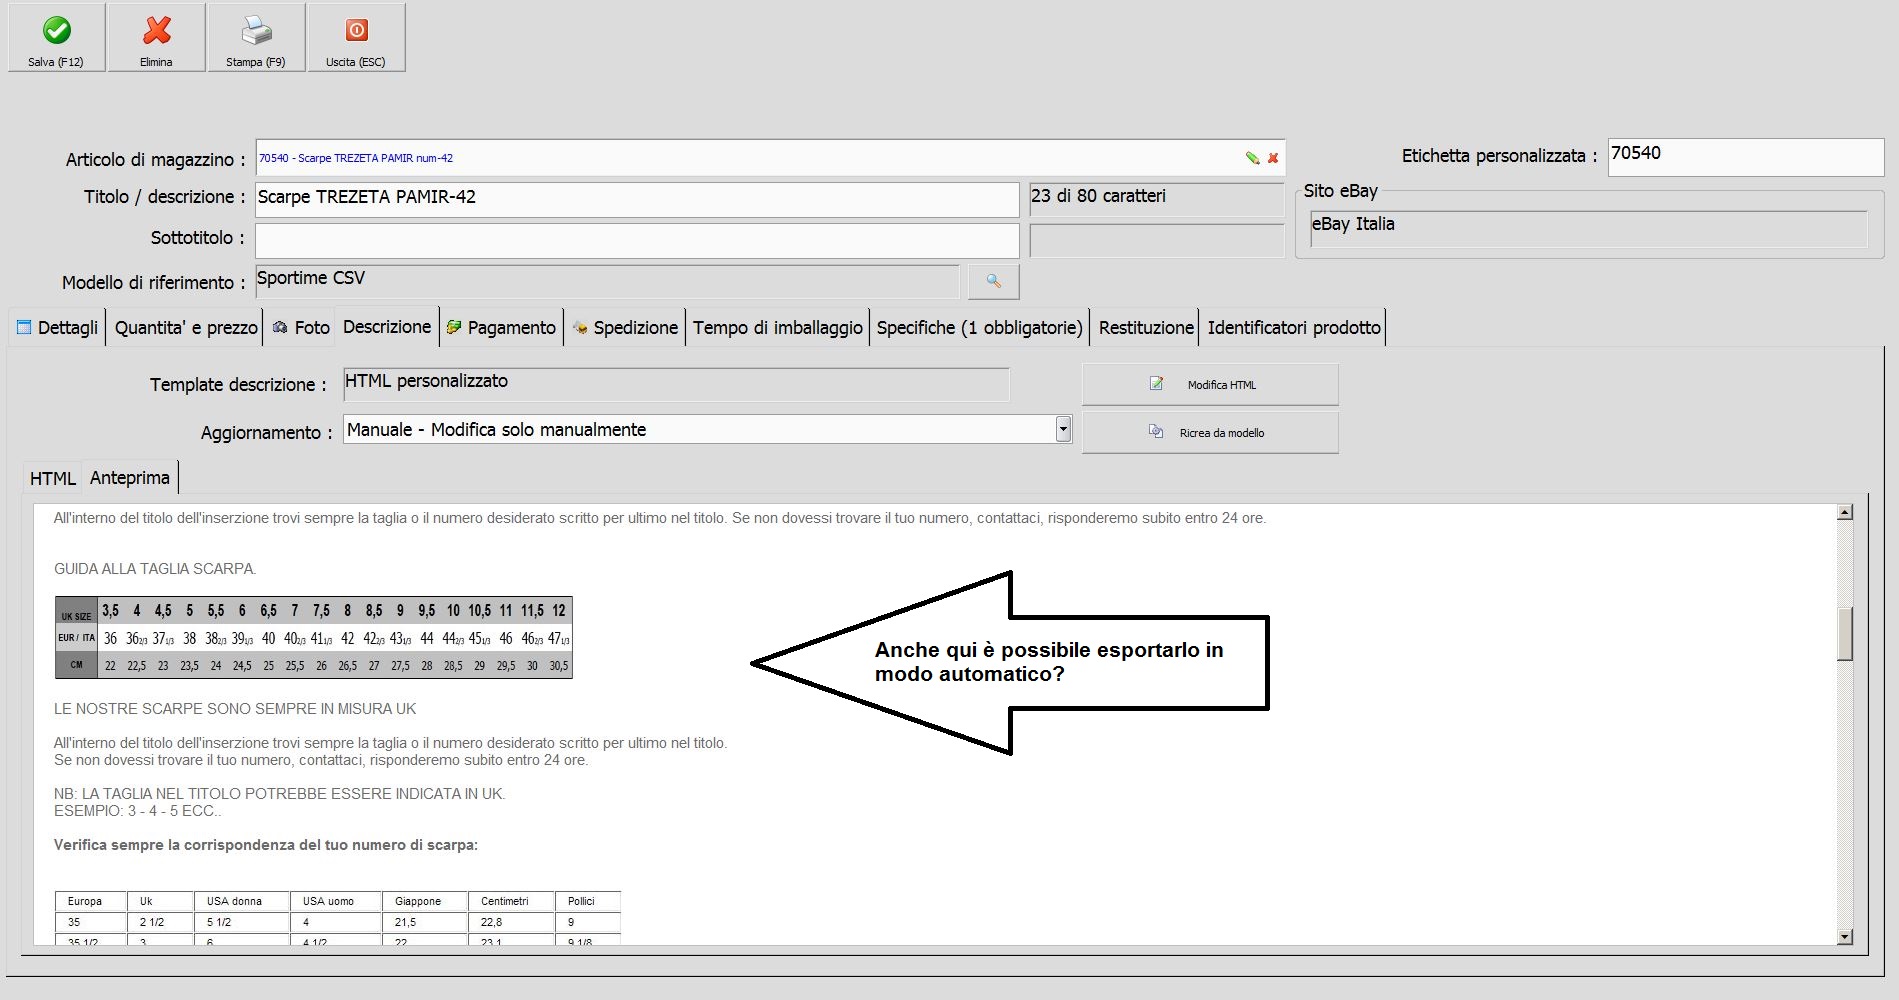Switch to the Identificatori prodotto tab

coord(1294,328)
